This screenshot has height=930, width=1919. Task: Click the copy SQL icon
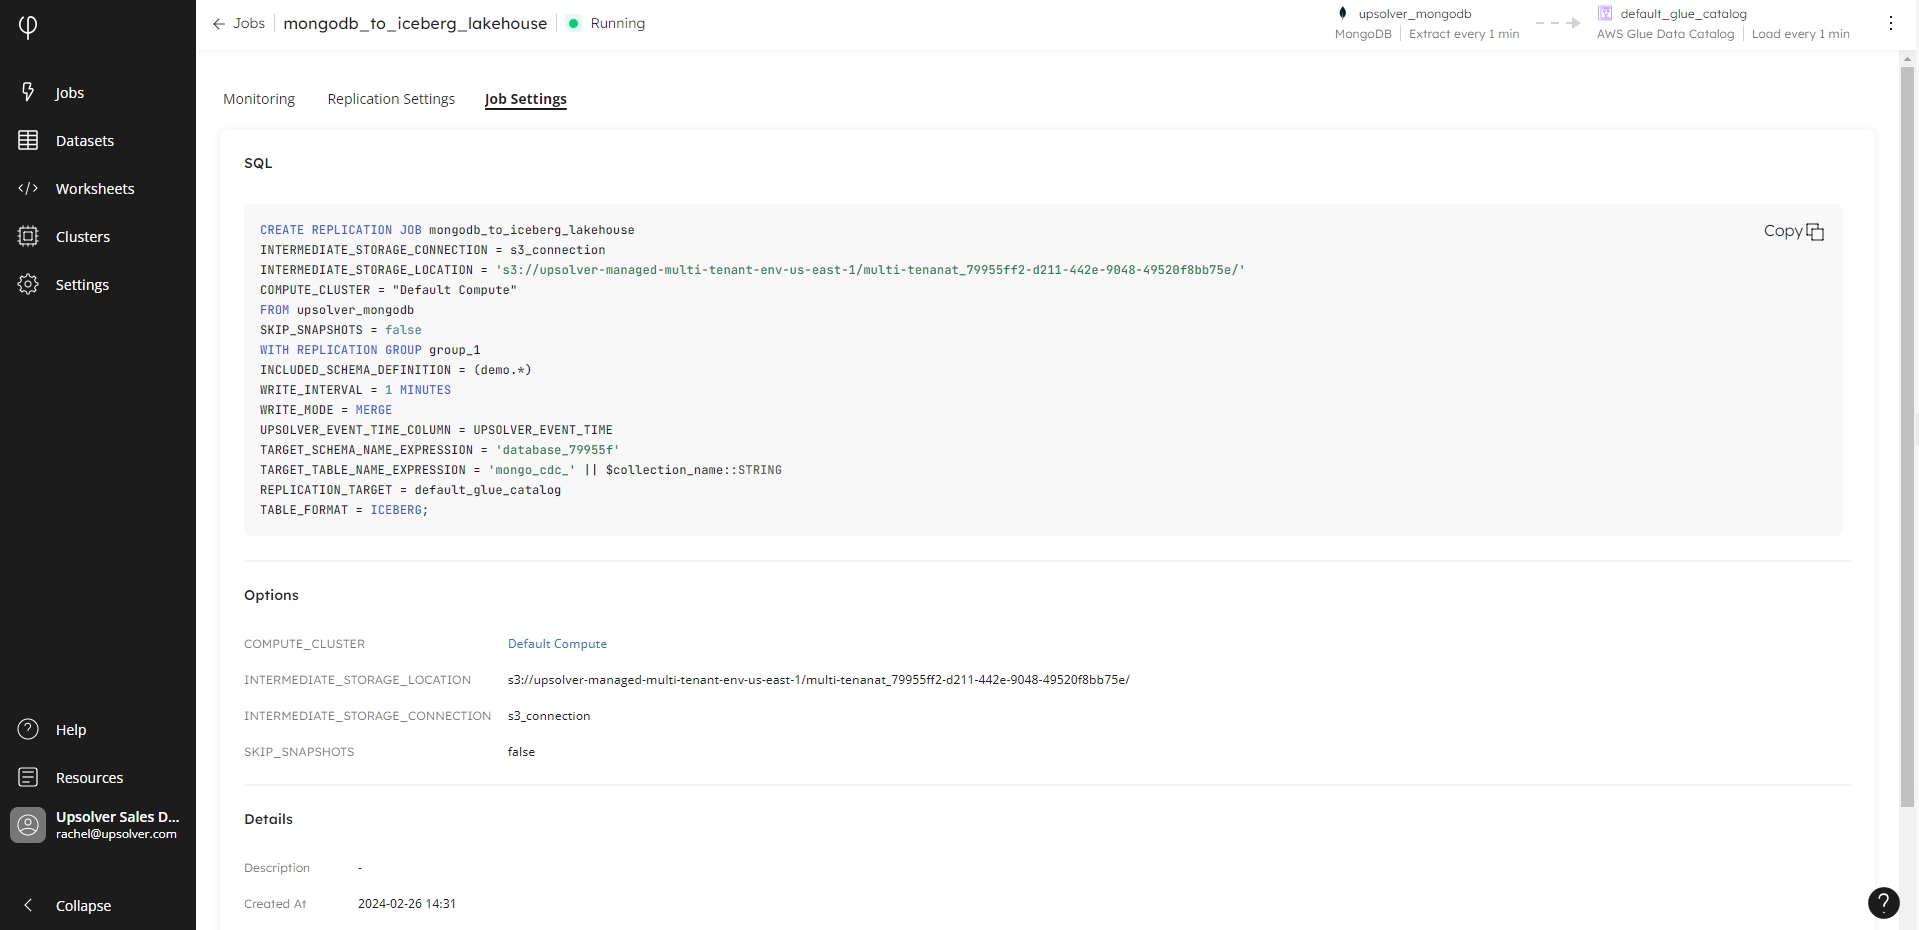point(1814,232)
